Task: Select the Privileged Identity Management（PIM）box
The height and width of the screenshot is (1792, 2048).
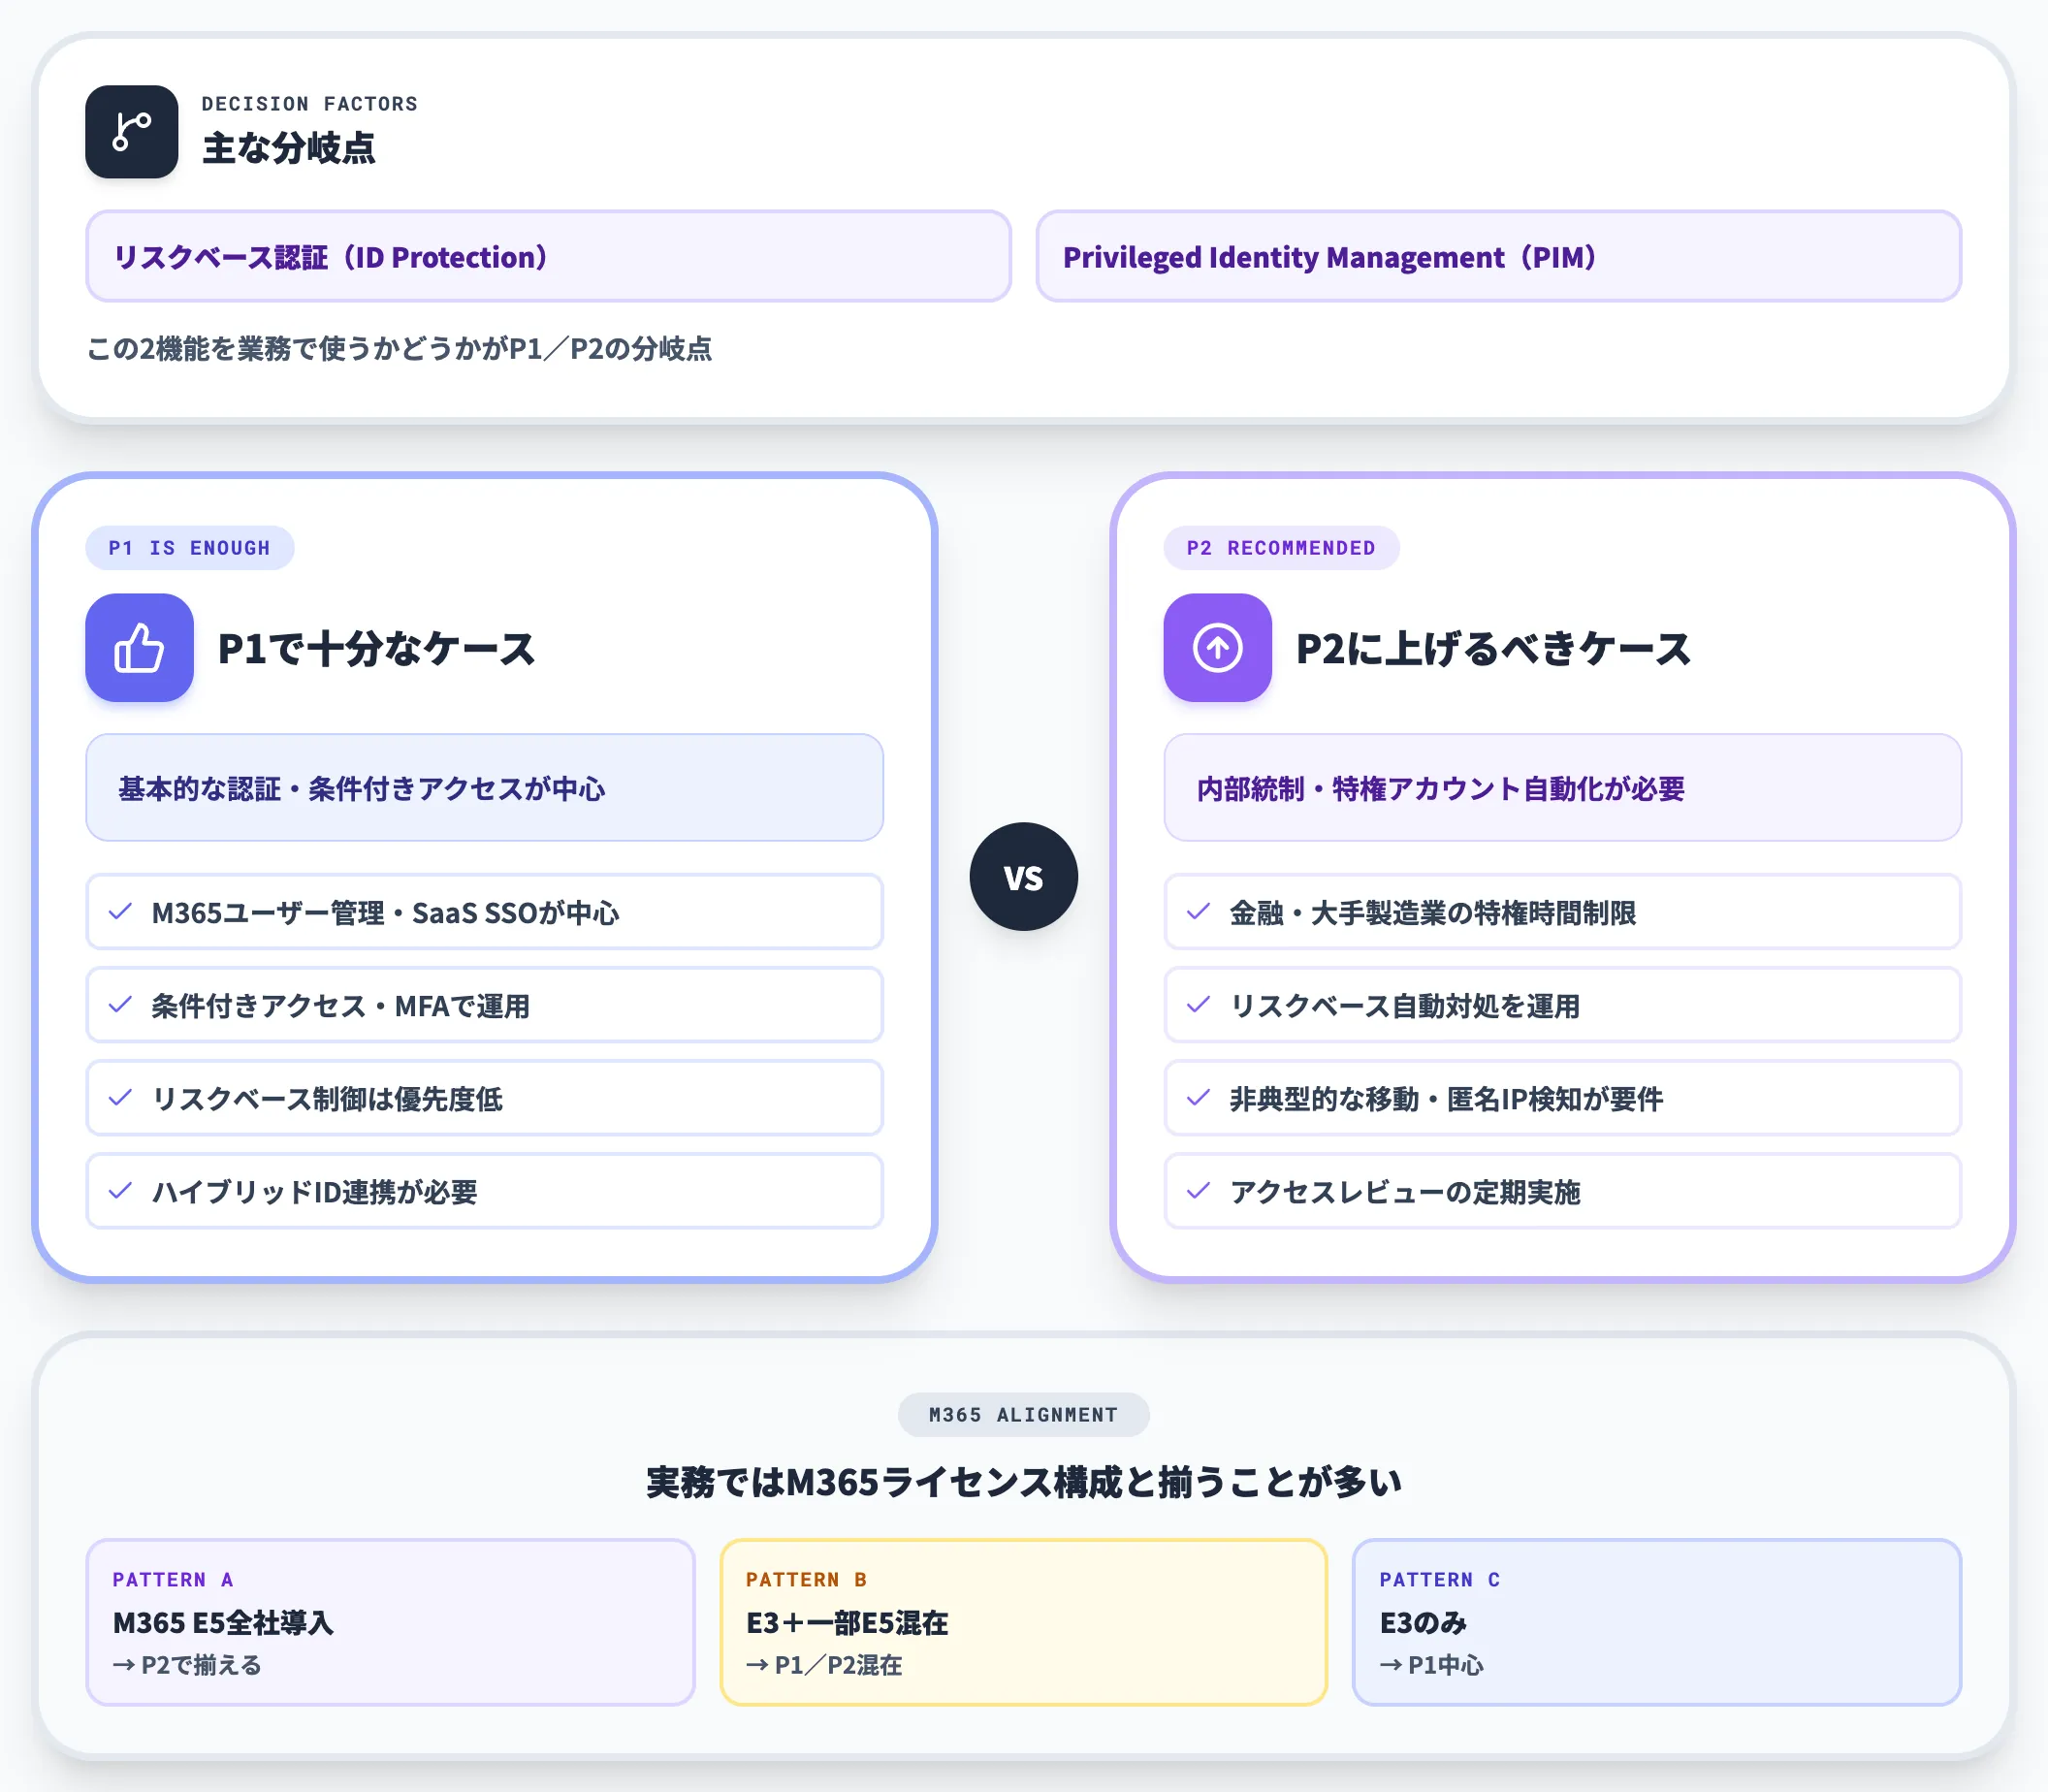Action: (x=1498, y=256)
